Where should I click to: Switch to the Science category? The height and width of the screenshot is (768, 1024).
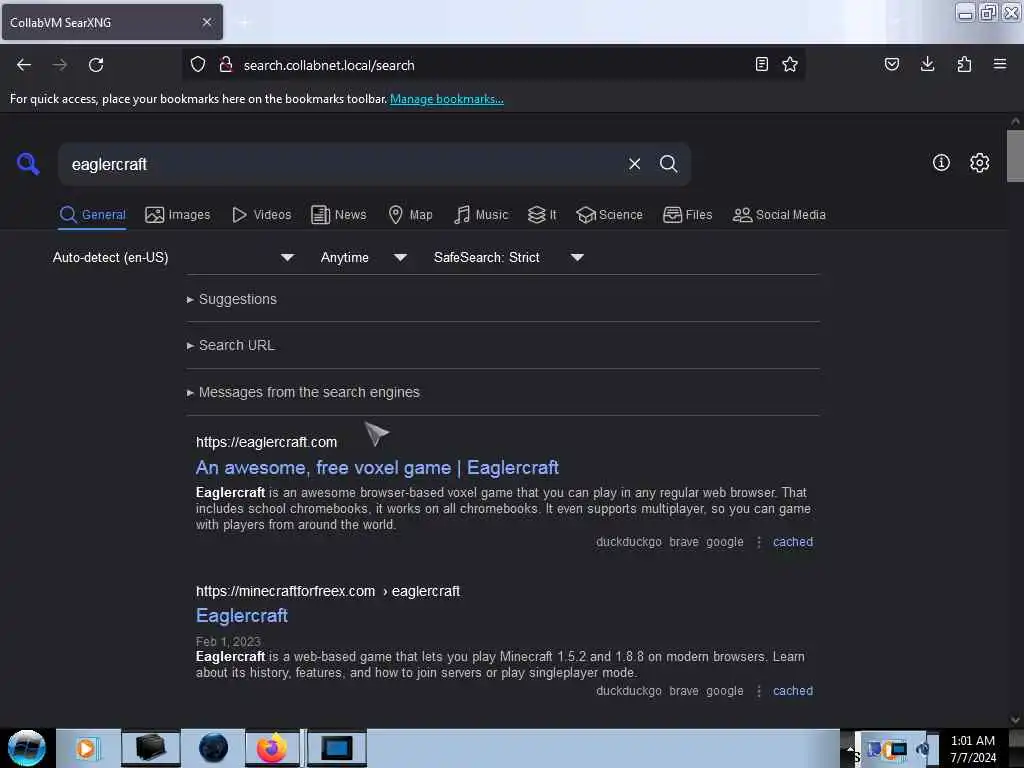coord(609,215)
